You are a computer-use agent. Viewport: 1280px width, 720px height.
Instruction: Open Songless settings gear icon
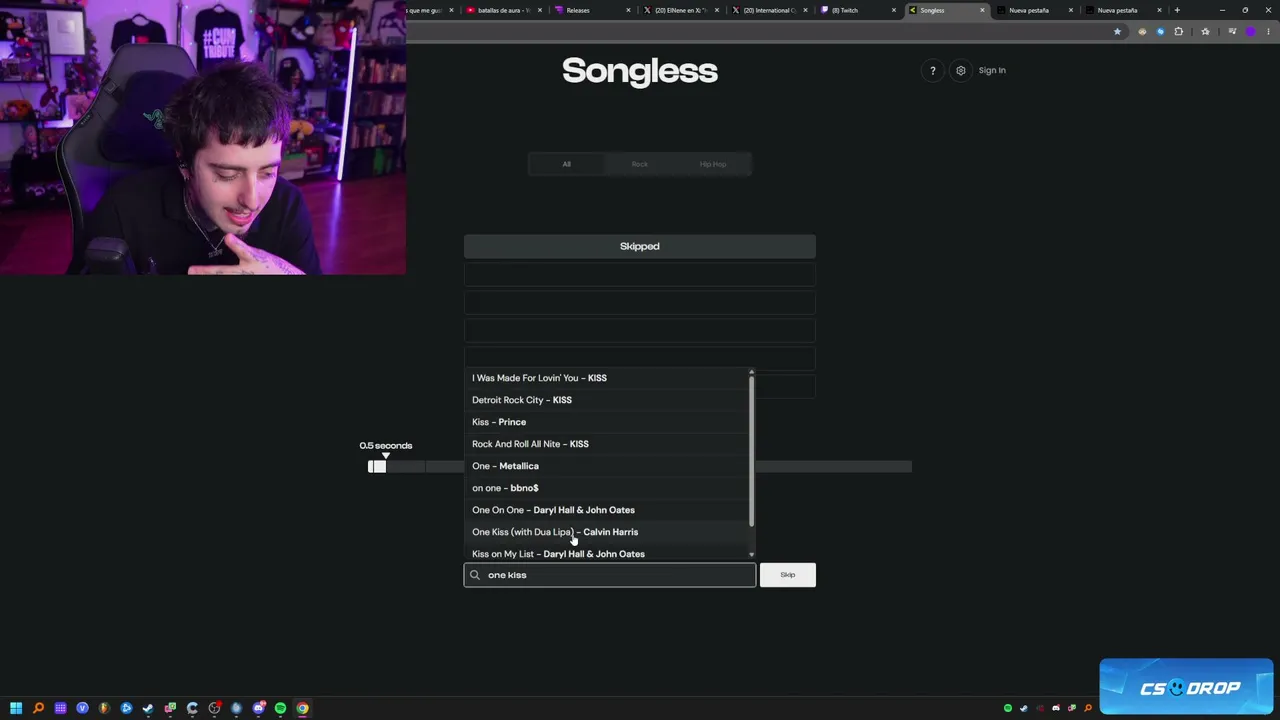[x=961, y=70]
